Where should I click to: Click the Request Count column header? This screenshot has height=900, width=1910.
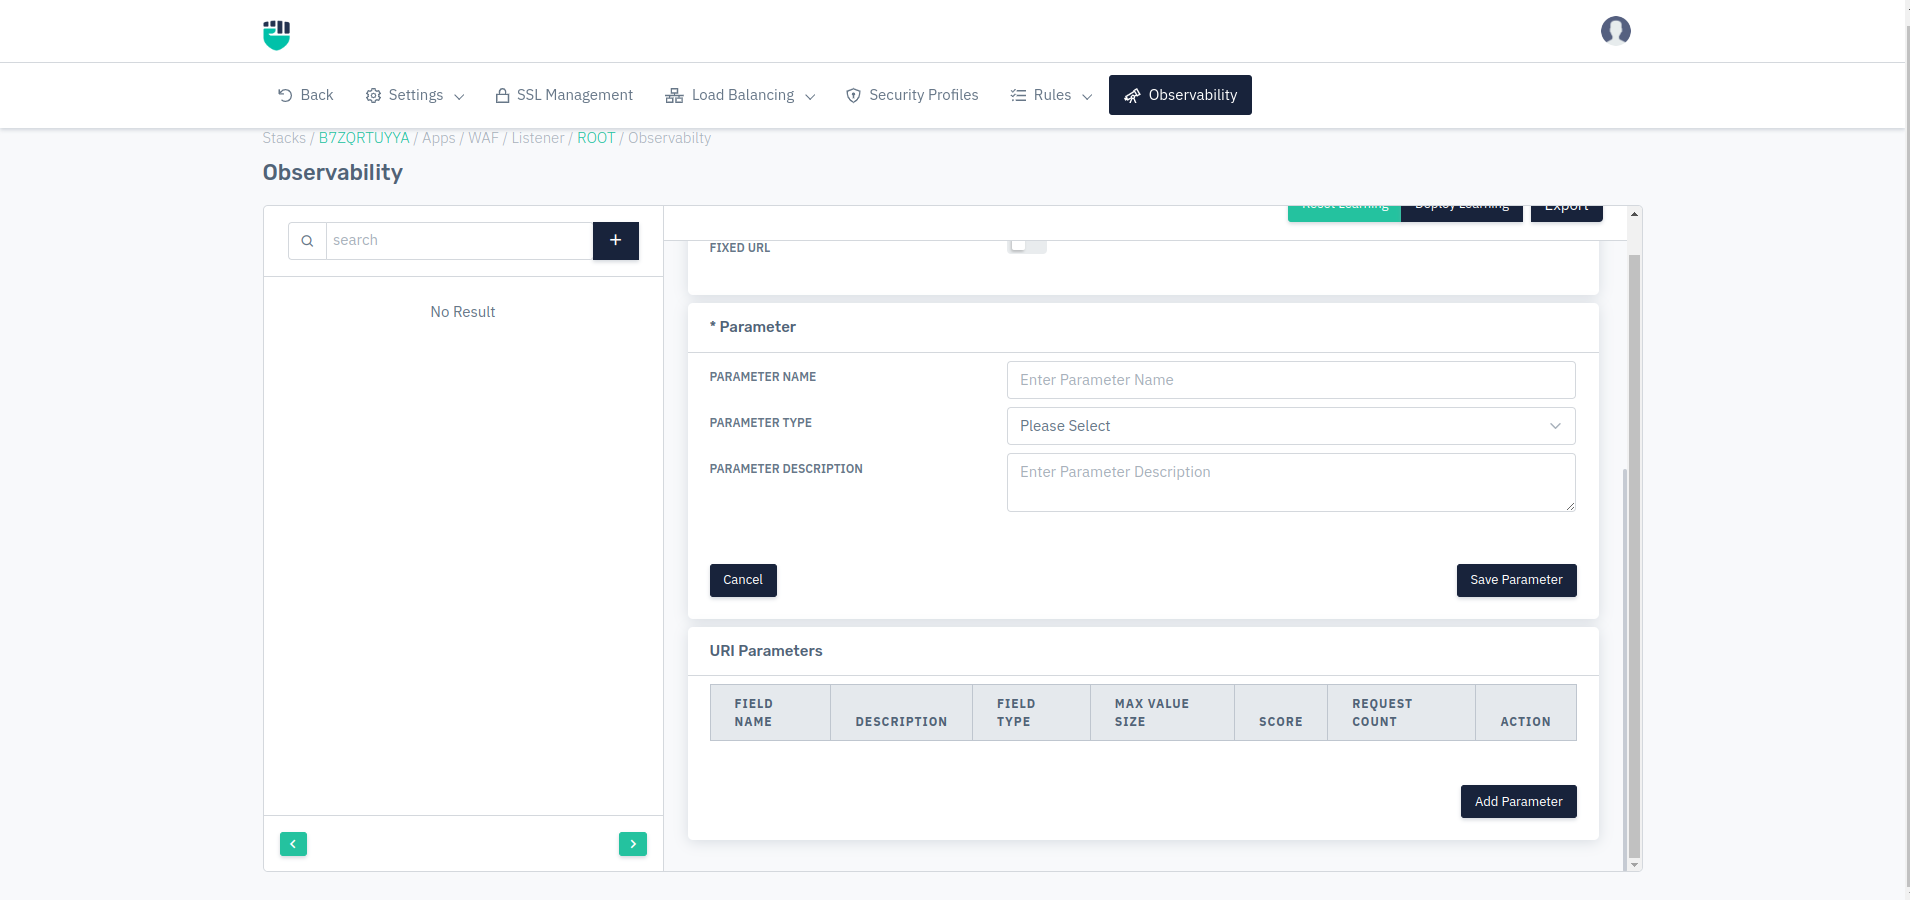1401,713
